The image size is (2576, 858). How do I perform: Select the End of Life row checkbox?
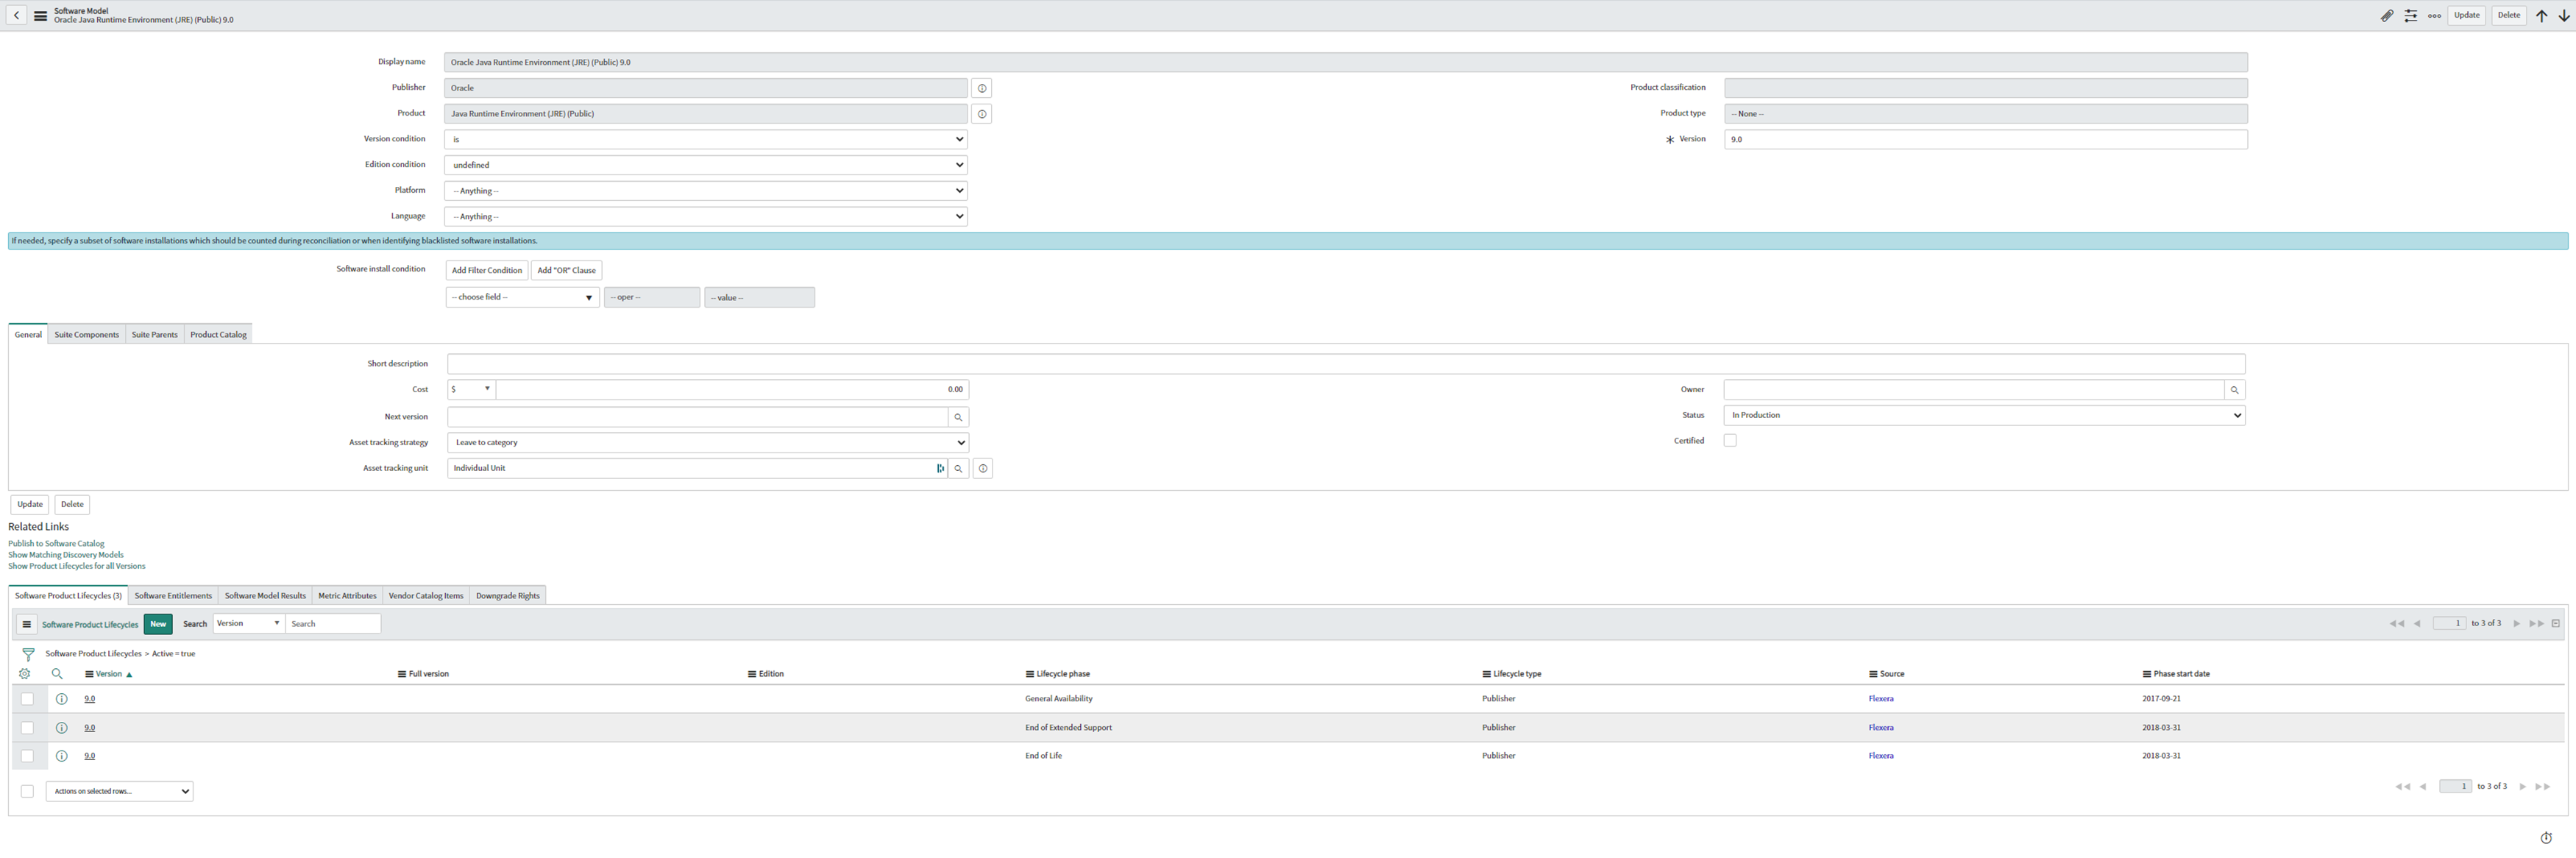[x=27, y=756]
